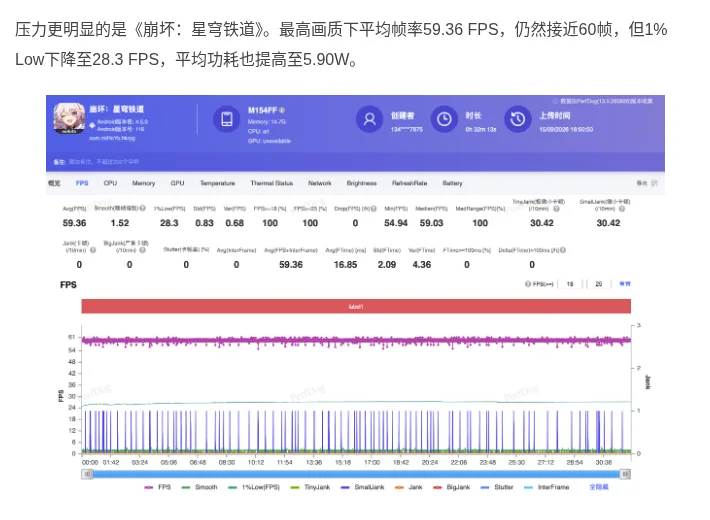Switch to the Network tab

tap(320, 183)
